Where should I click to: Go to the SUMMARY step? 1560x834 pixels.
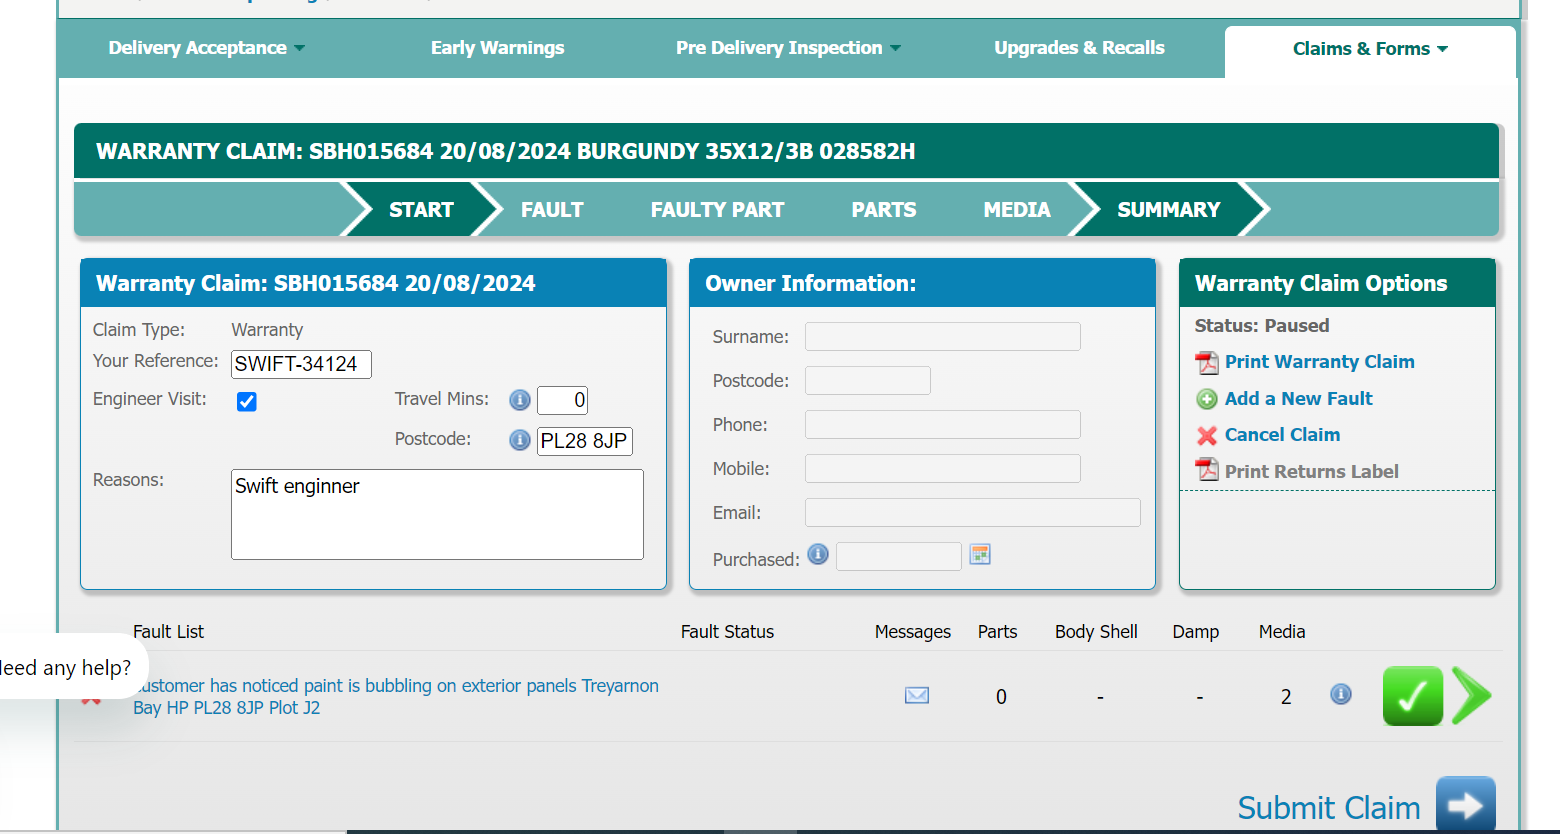point(1169,210)
